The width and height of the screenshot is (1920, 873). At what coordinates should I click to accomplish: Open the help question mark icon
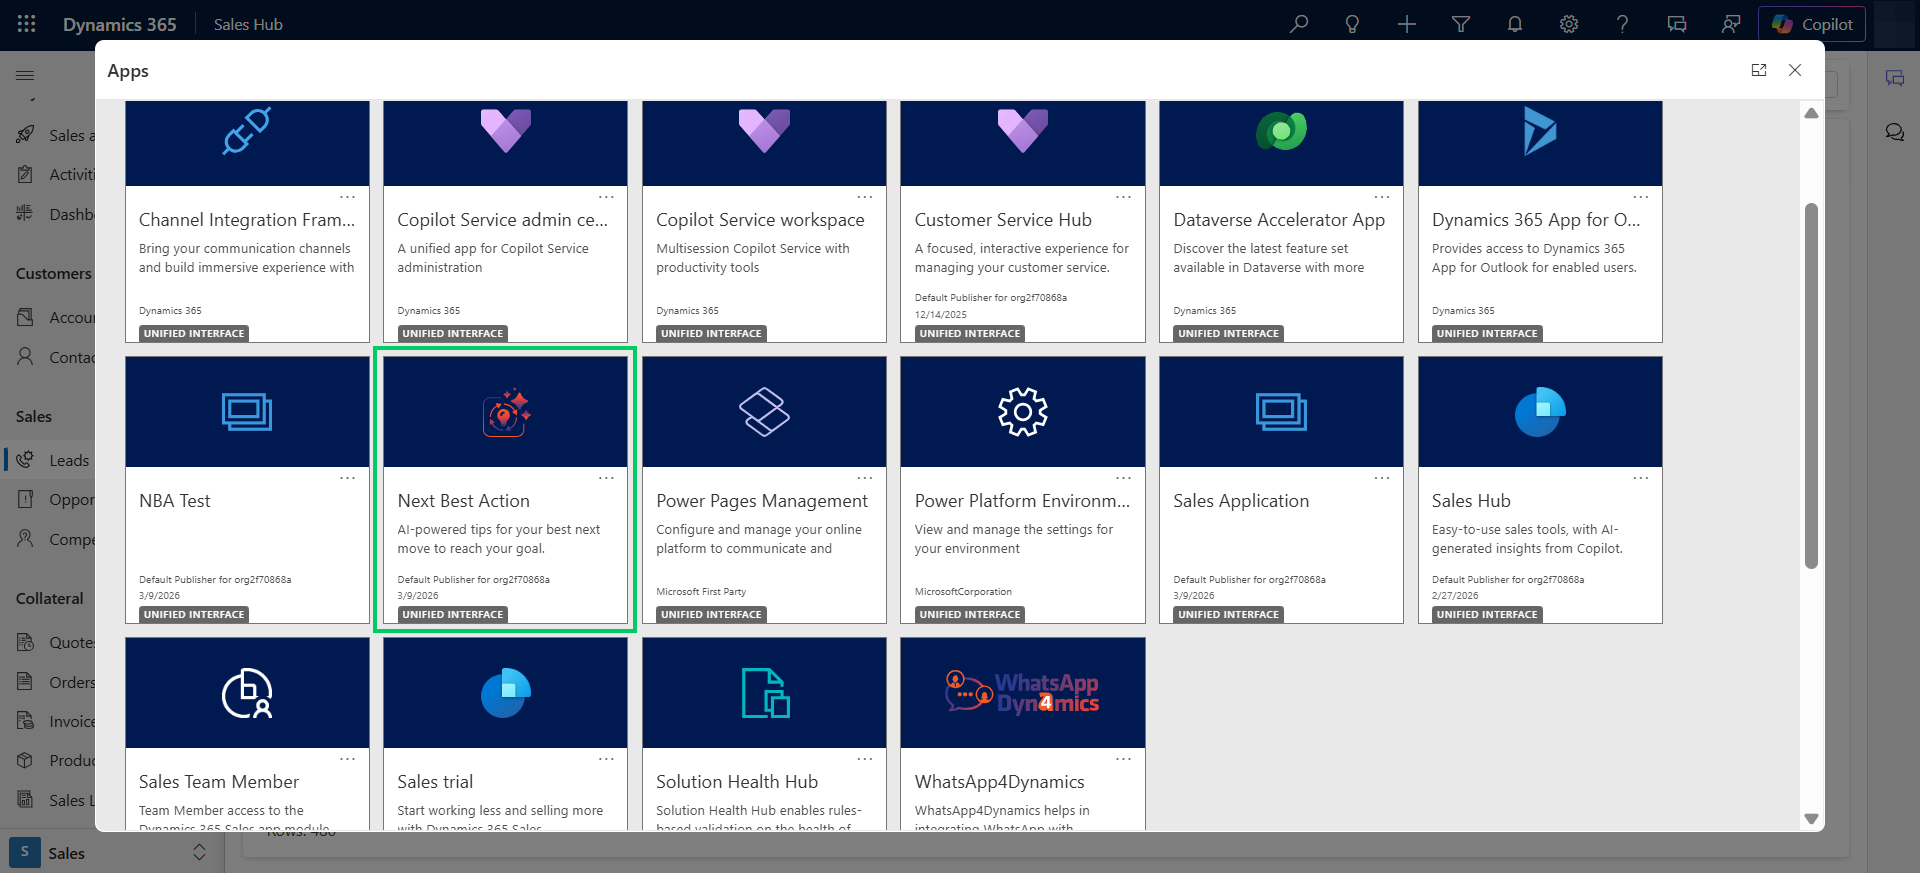1623,24
